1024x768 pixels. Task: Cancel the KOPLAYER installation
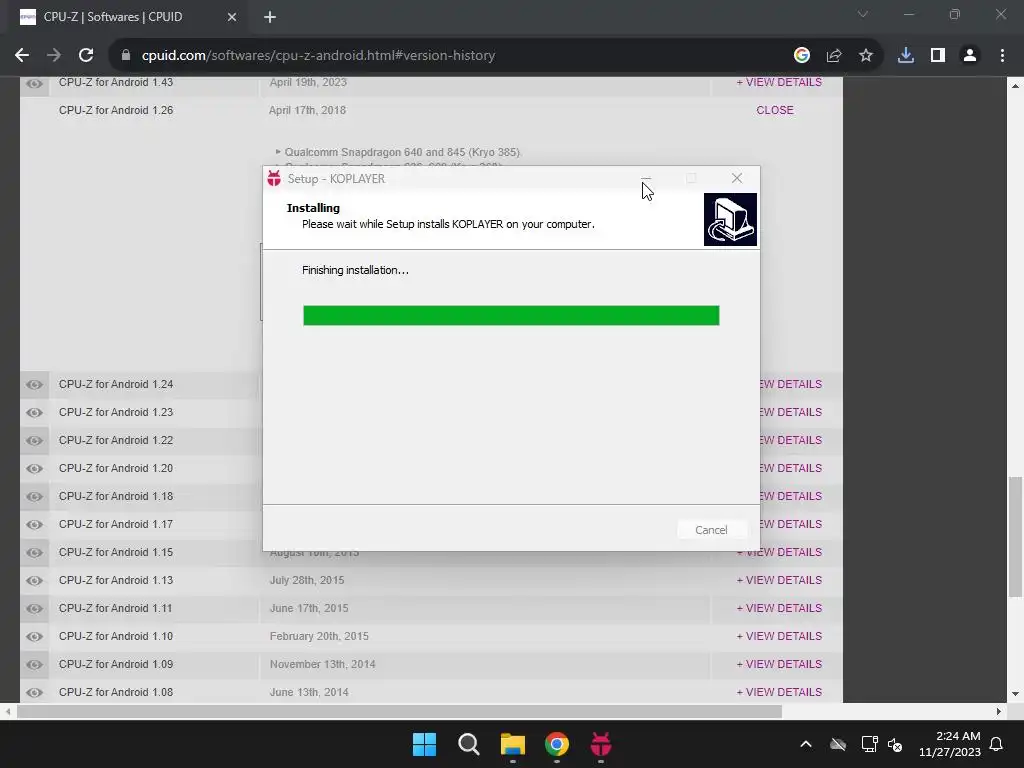click(x=711, y=530)
